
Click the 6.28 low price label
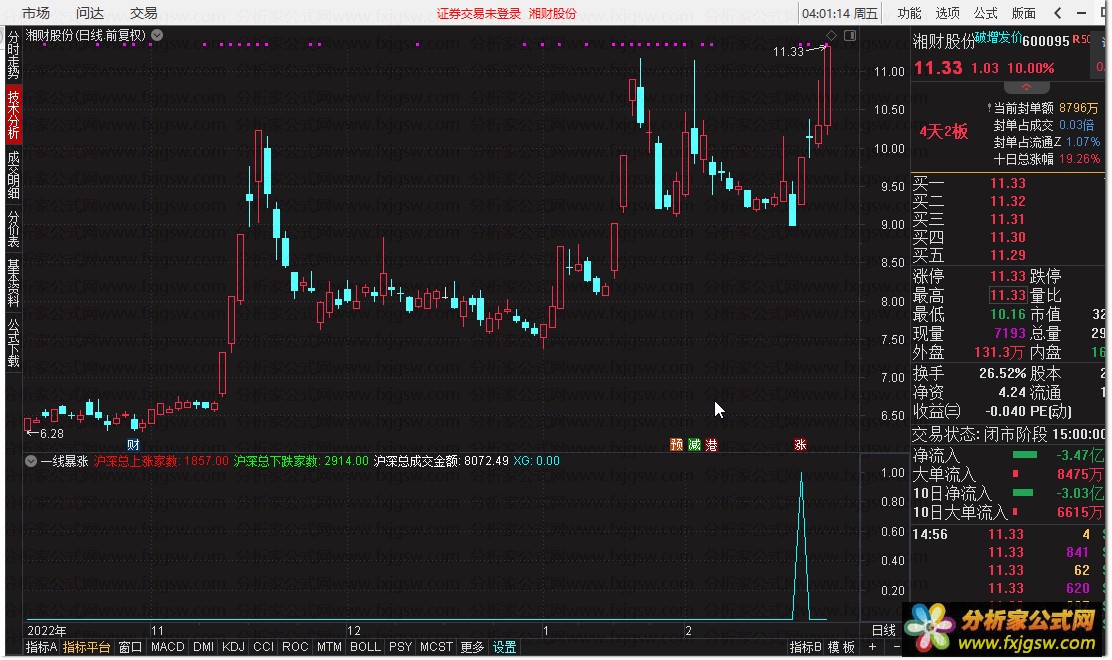[52, 434]
